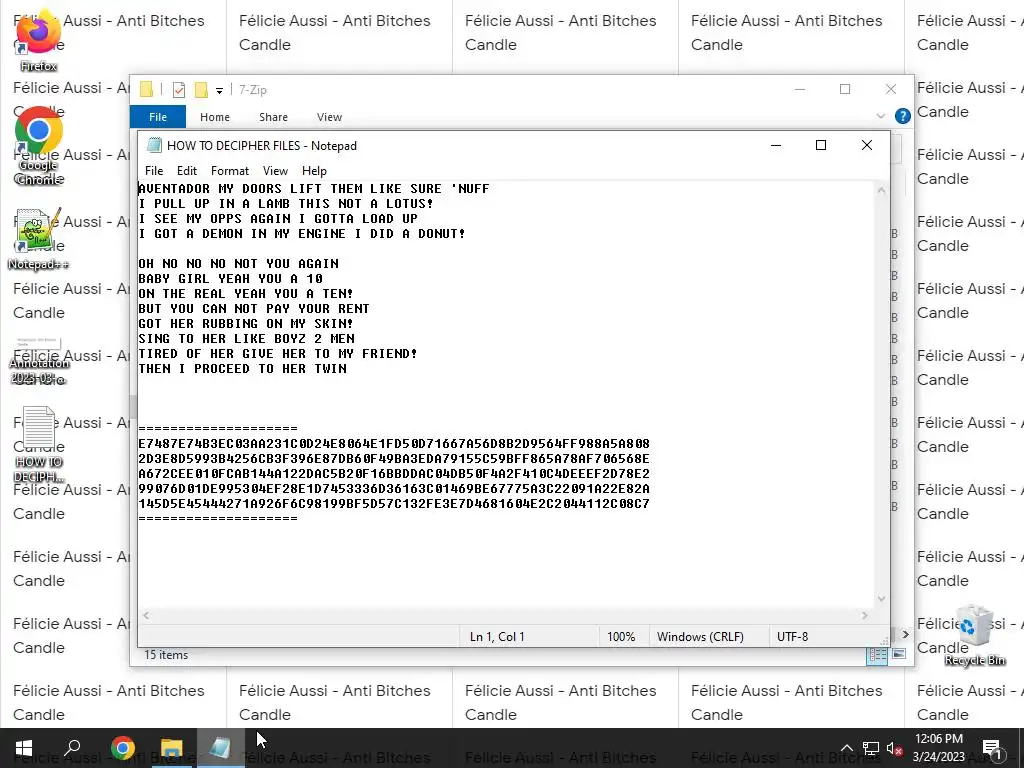
Task: Click line THEN I PROCEED TO HER TWIN
Action: tap(242, 369)
